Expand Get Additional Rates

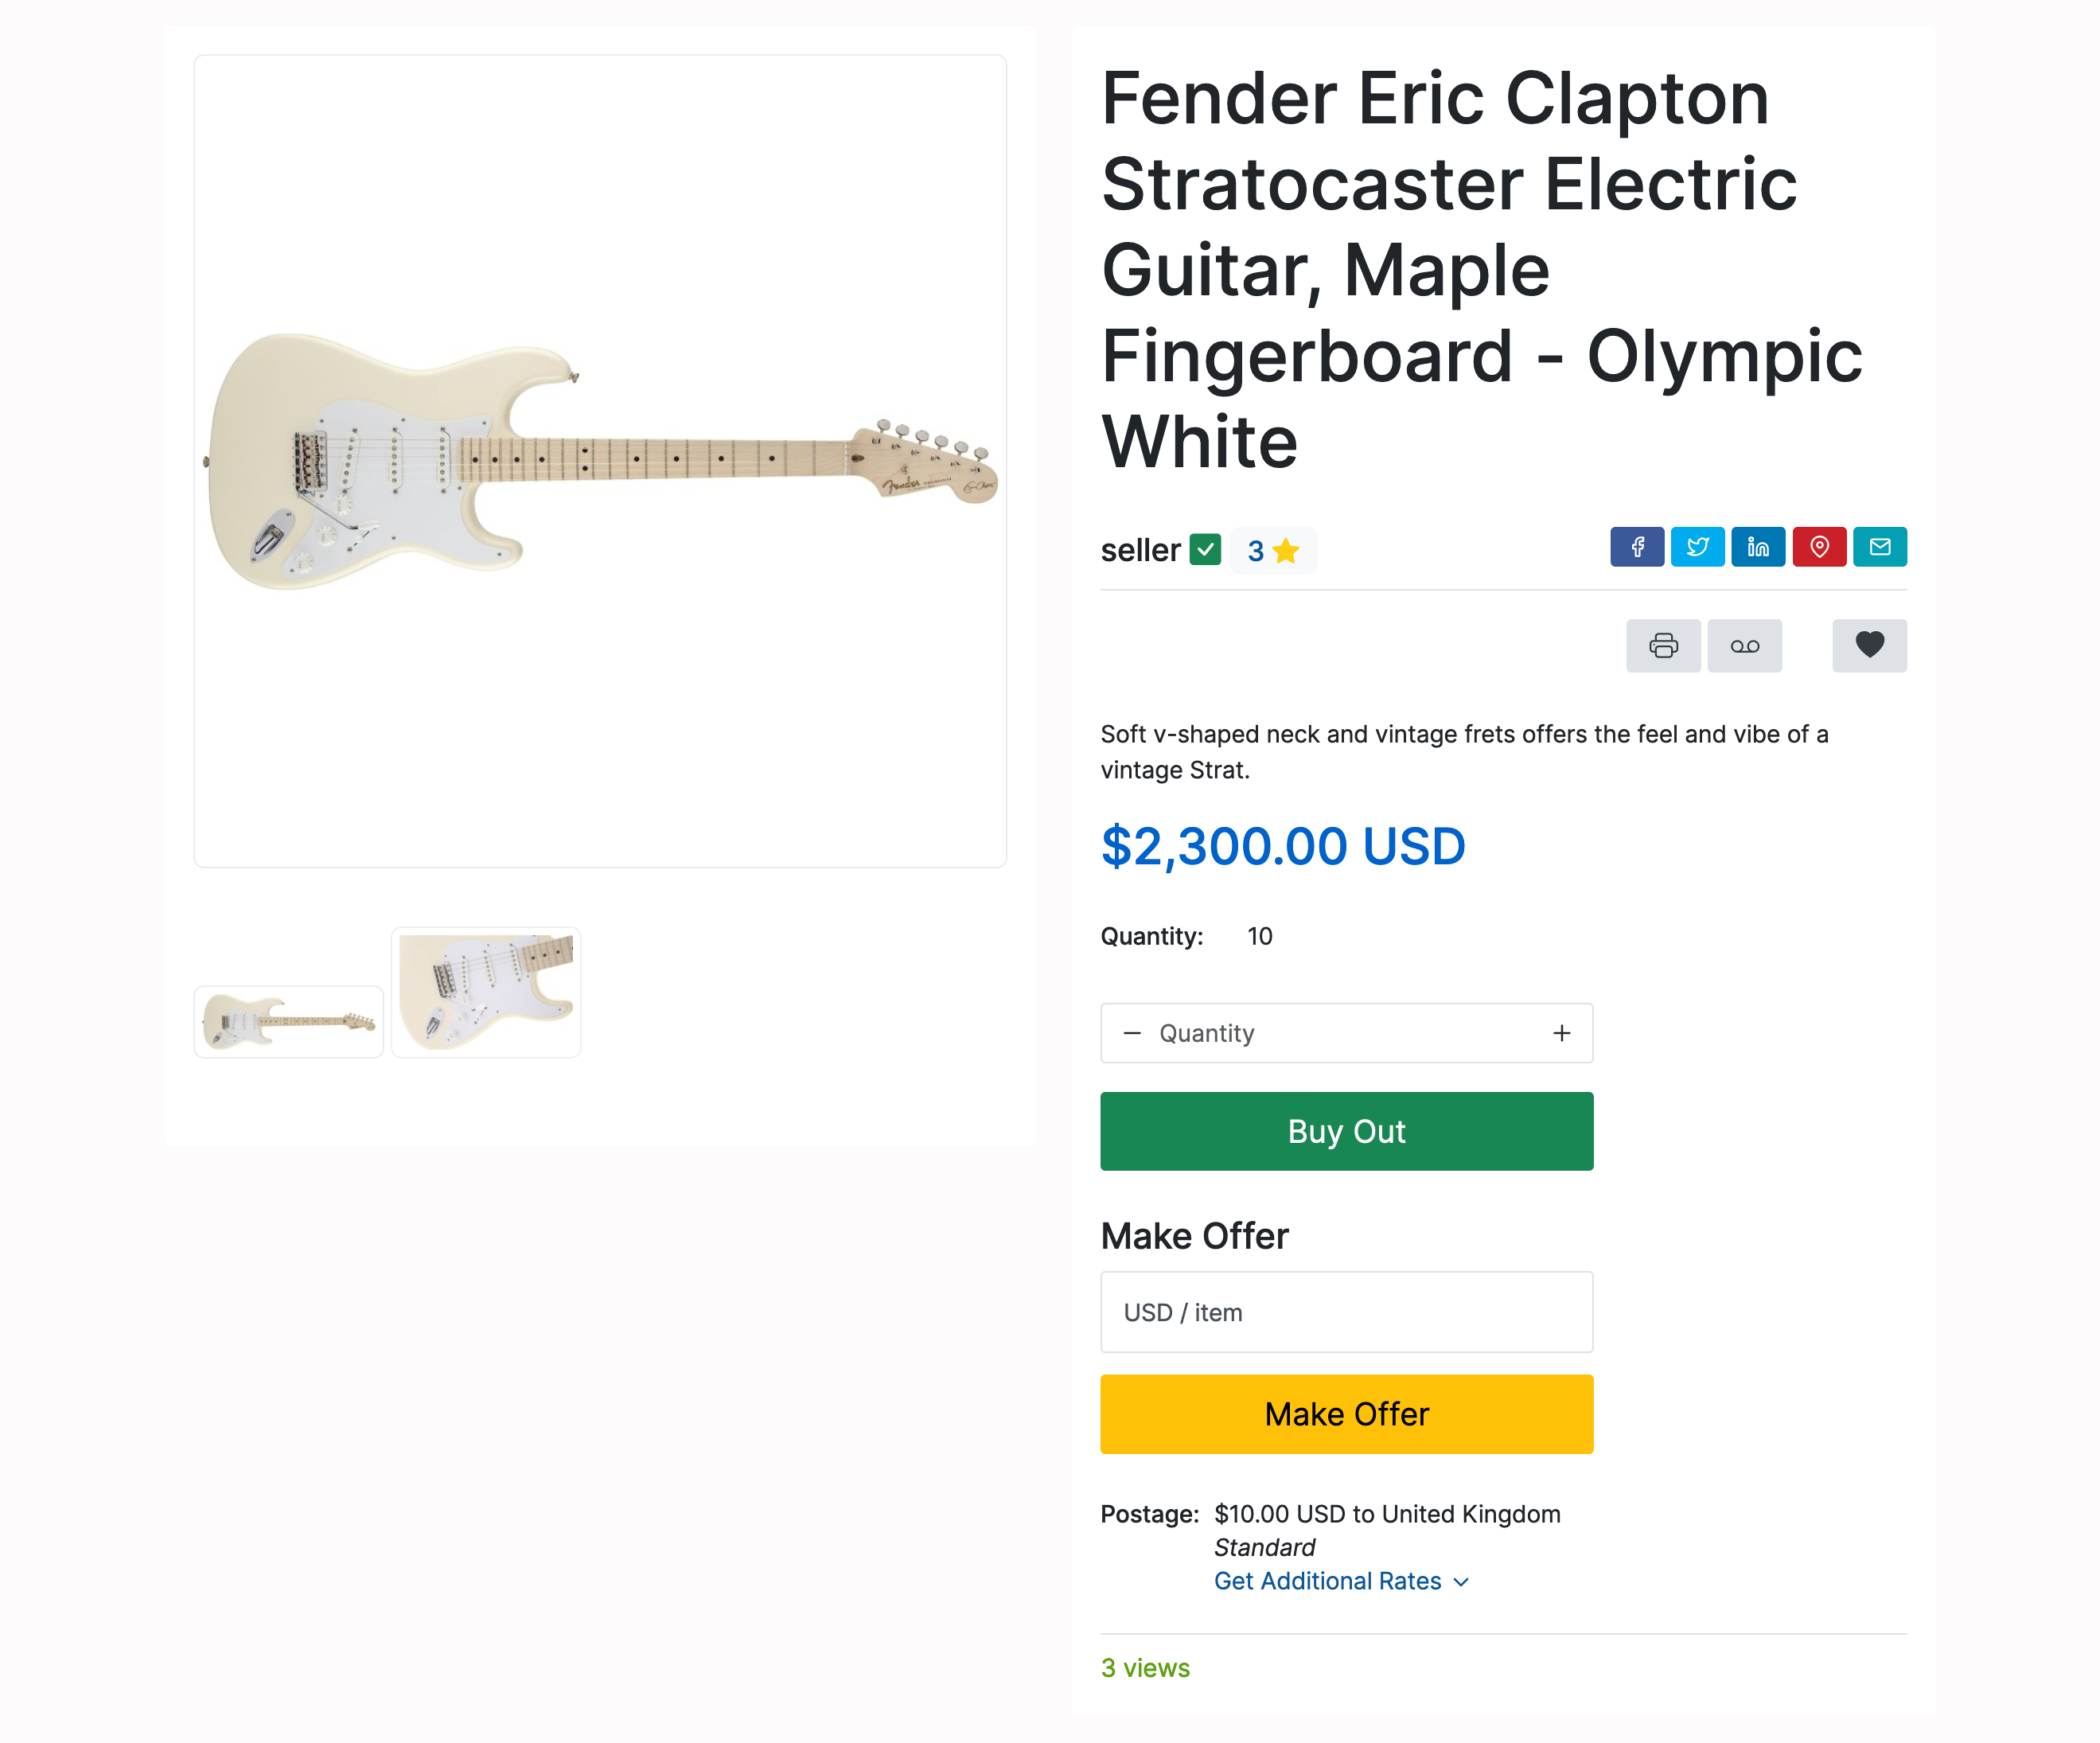coord(1340,1581)
